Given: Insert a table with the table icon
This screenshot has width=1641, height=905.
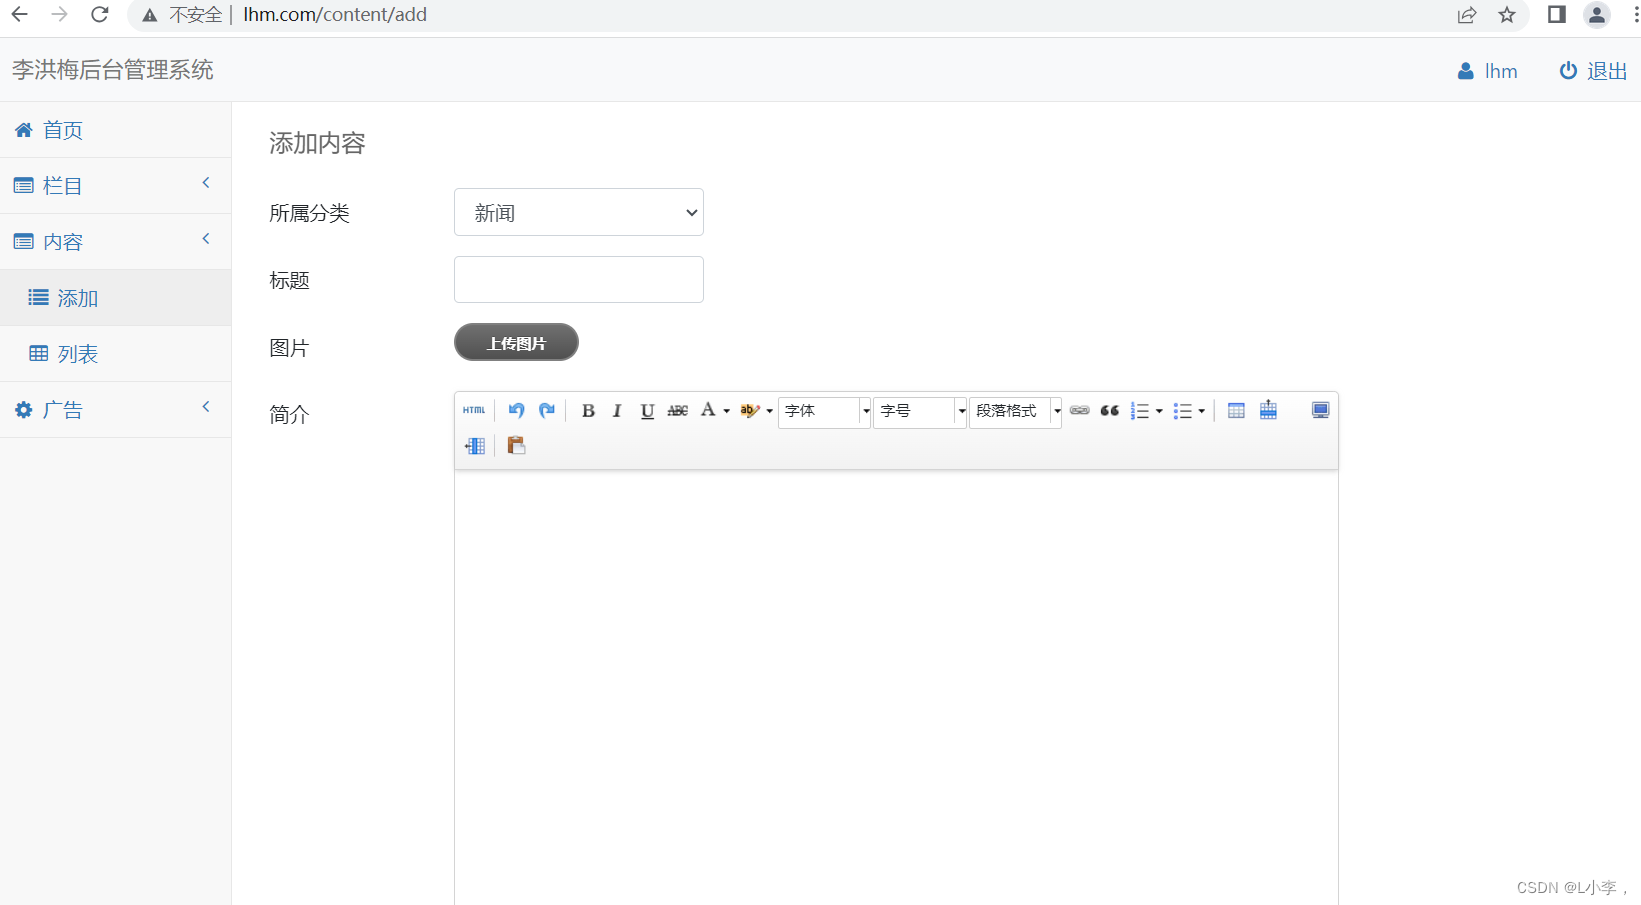Looking at the screenshot, I should click(x=1236, y=410).
